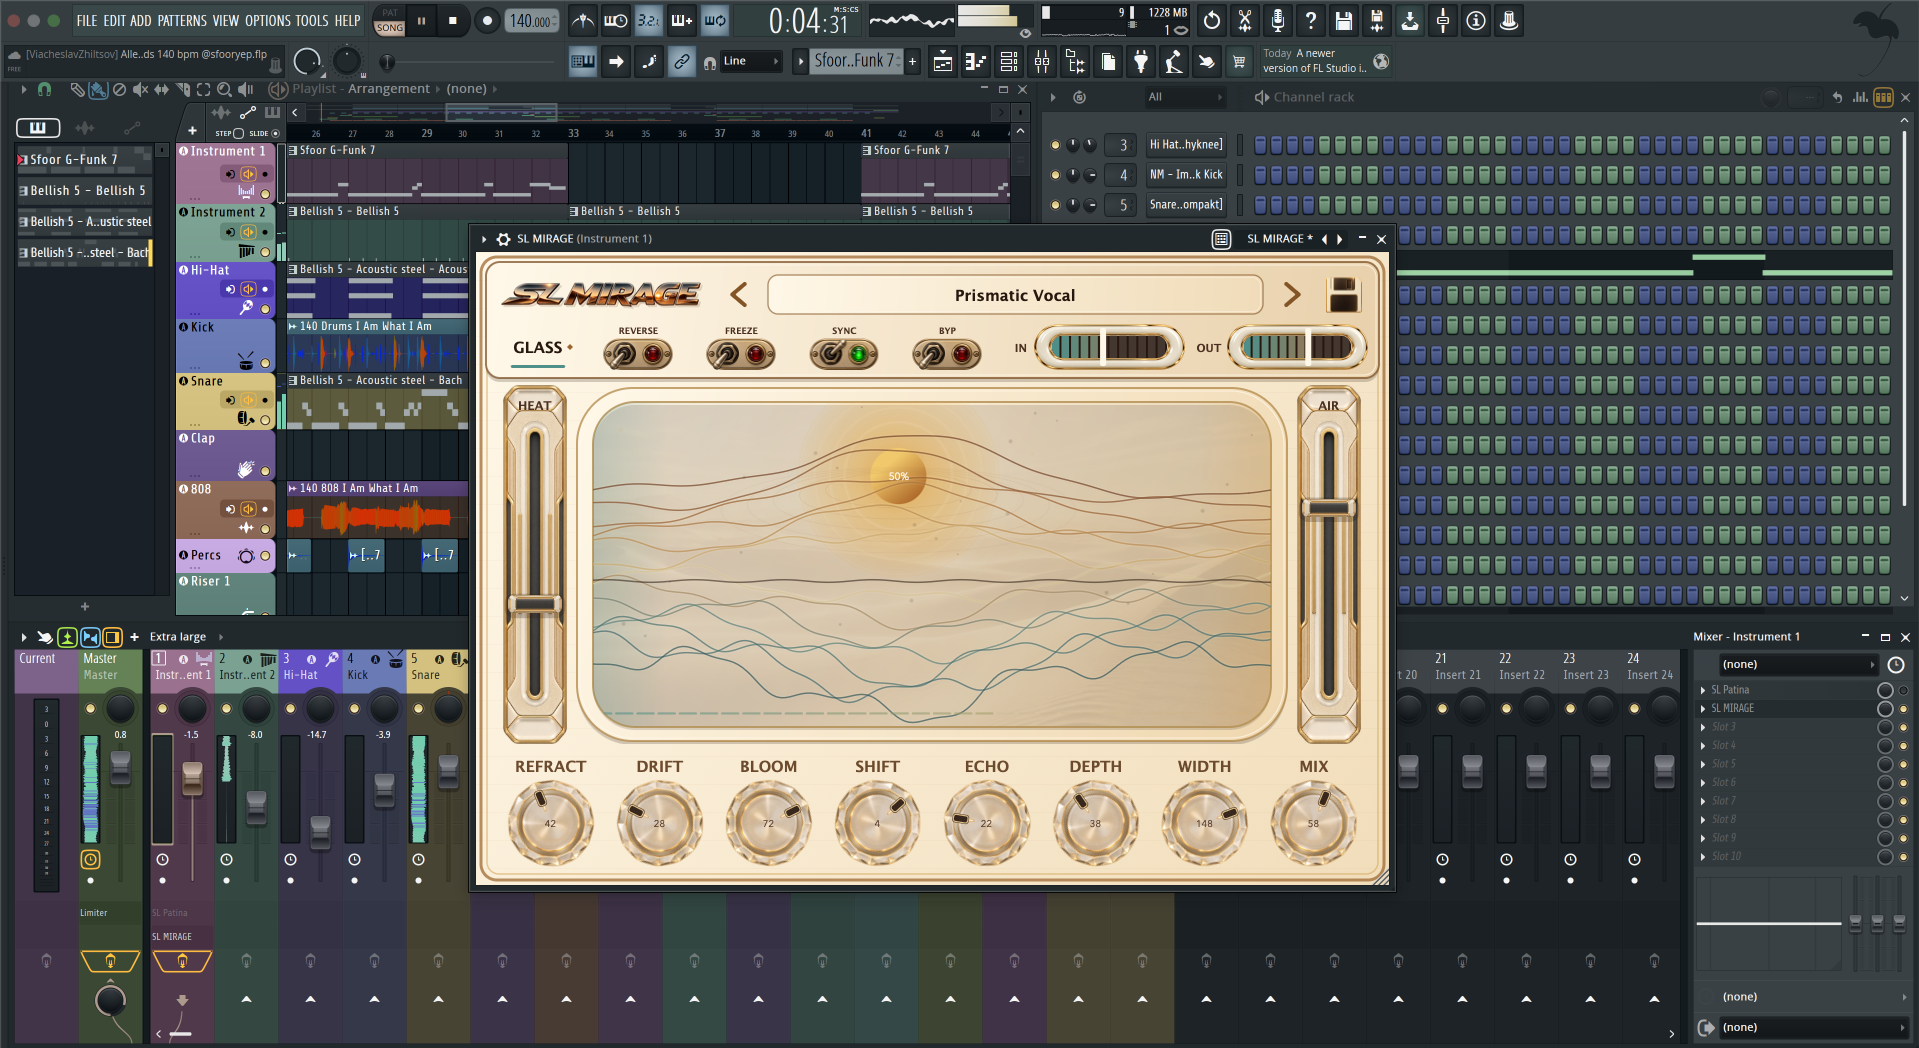Click the metronome icon in the top toolbar
Image resolution: width=1919 pixels, height=1048 pixels.
(x=583, y=20)
